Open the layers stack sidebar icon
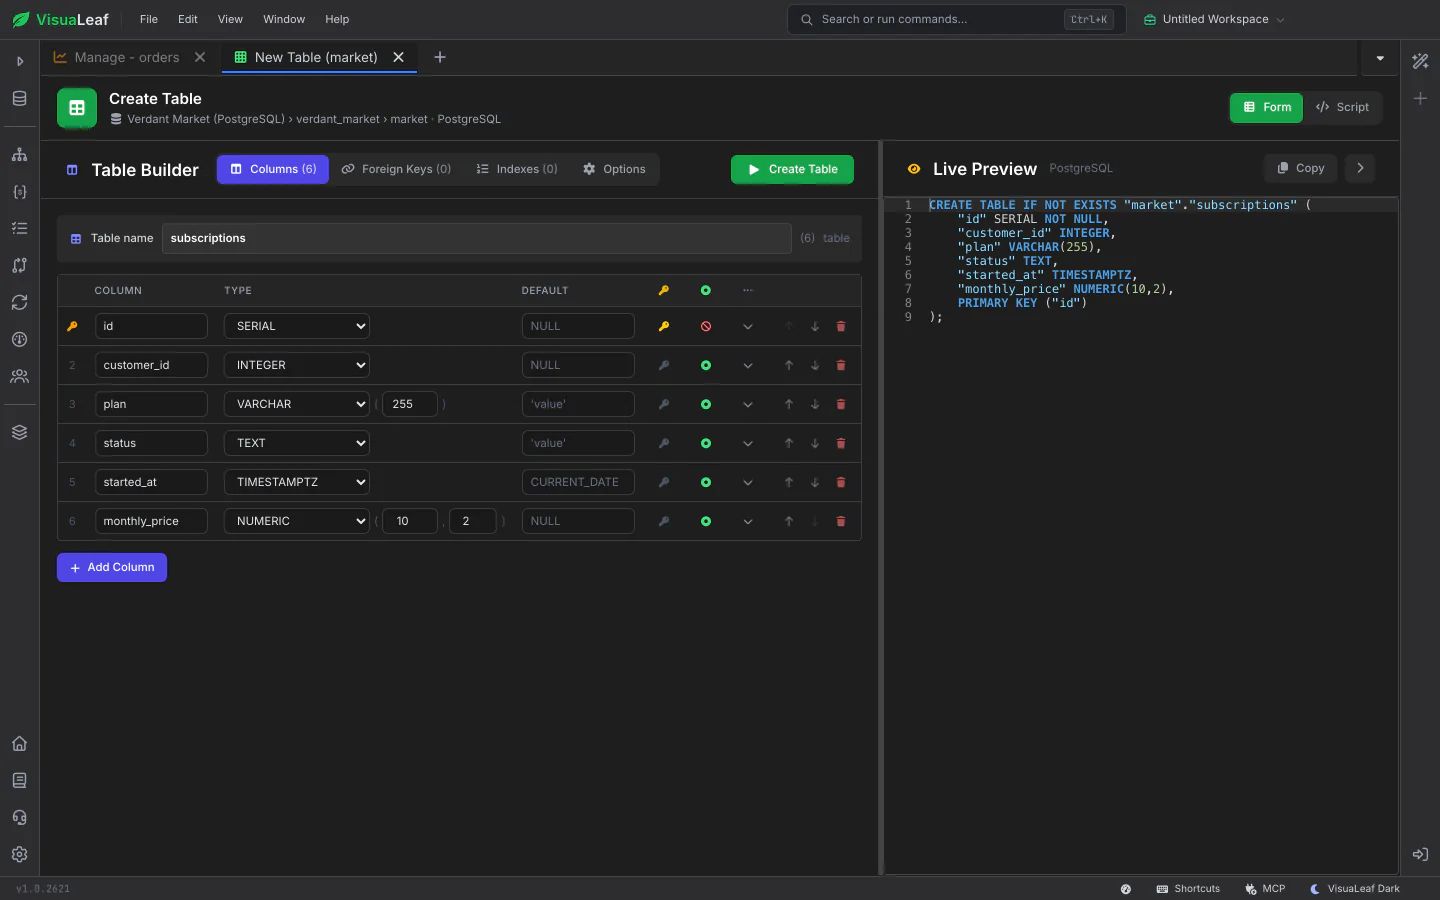The height and width of the screenshot is (900, 1440). click(x=19, y=432)
